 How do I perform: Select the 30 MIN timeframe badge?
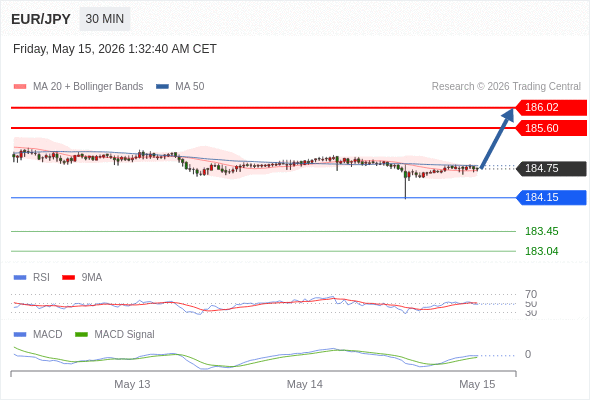(x=105, y=19)
